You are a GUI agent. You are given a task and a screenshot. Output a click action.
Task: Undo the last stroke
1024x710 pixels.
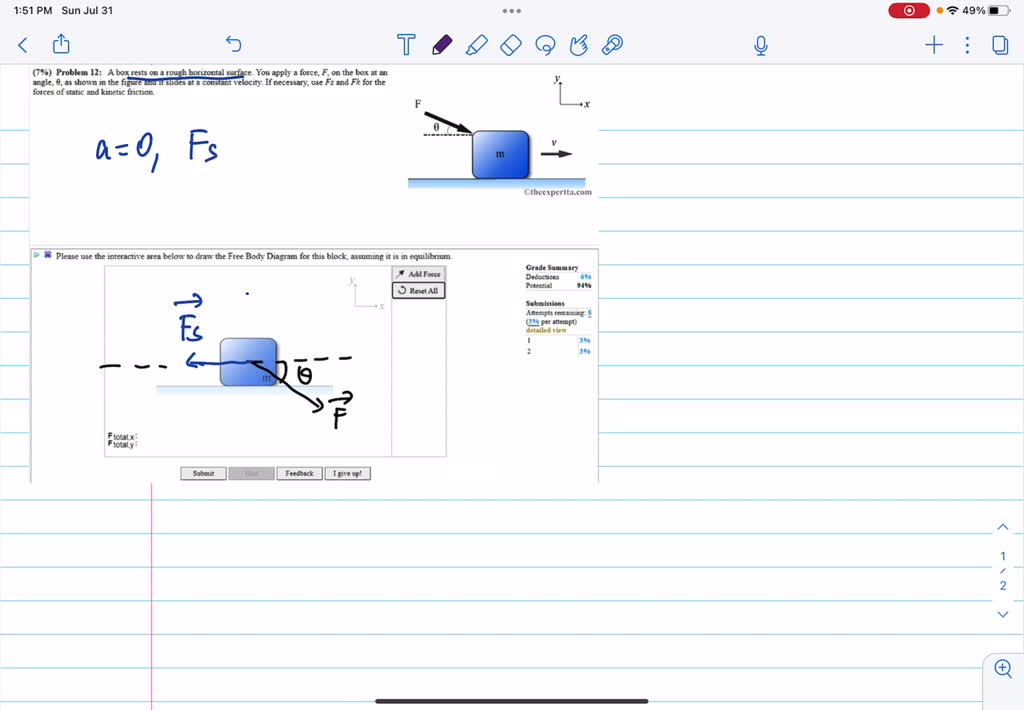click(x=234, y=44)
